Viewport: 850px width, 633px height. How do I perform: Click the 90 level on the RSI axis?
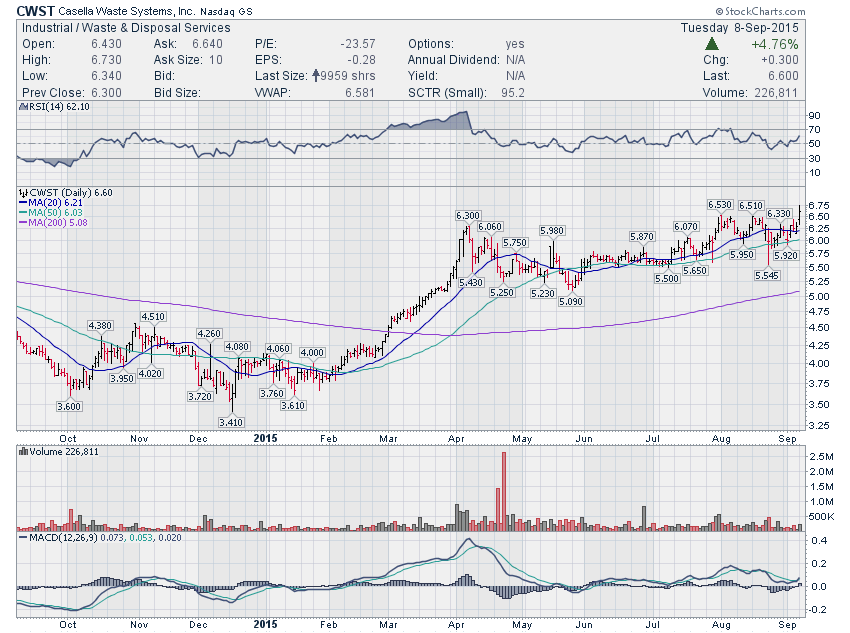[814, 115]
